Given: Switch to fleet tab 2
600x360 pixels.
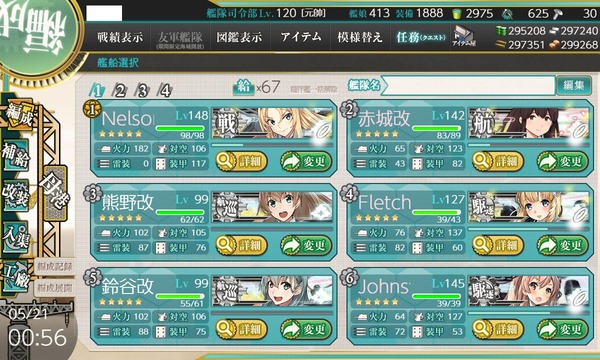Looking at the screenshot, I should pyautogui.click(x=119, y=91).
